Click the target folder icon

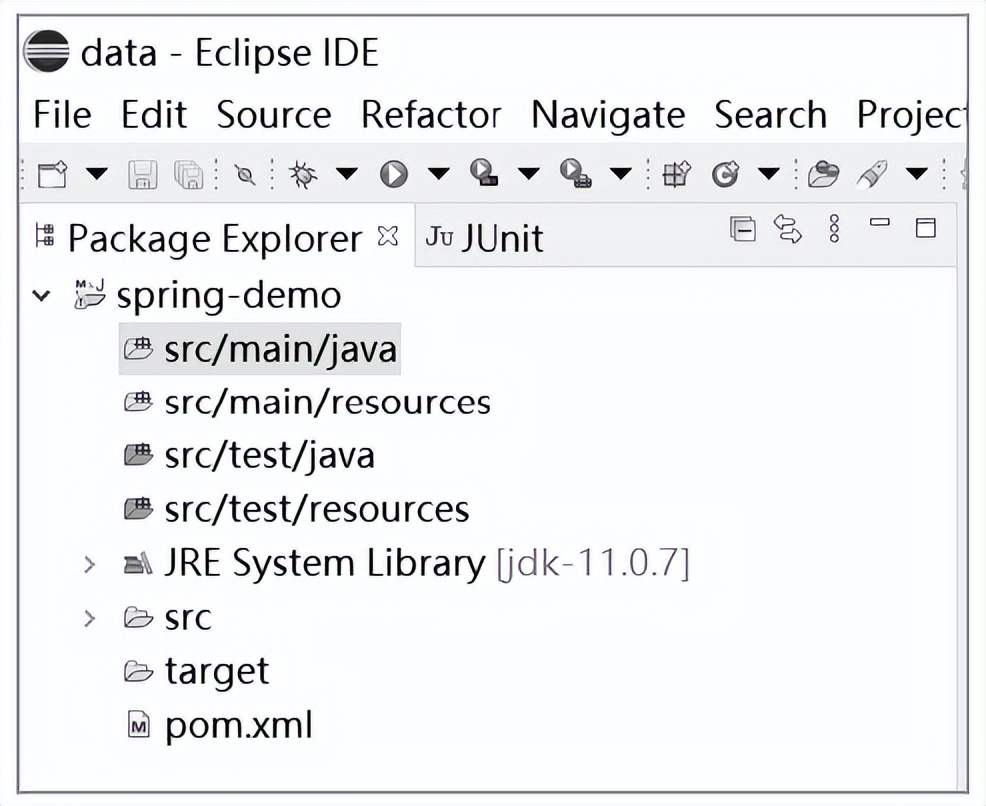click(x=138, y=671)
